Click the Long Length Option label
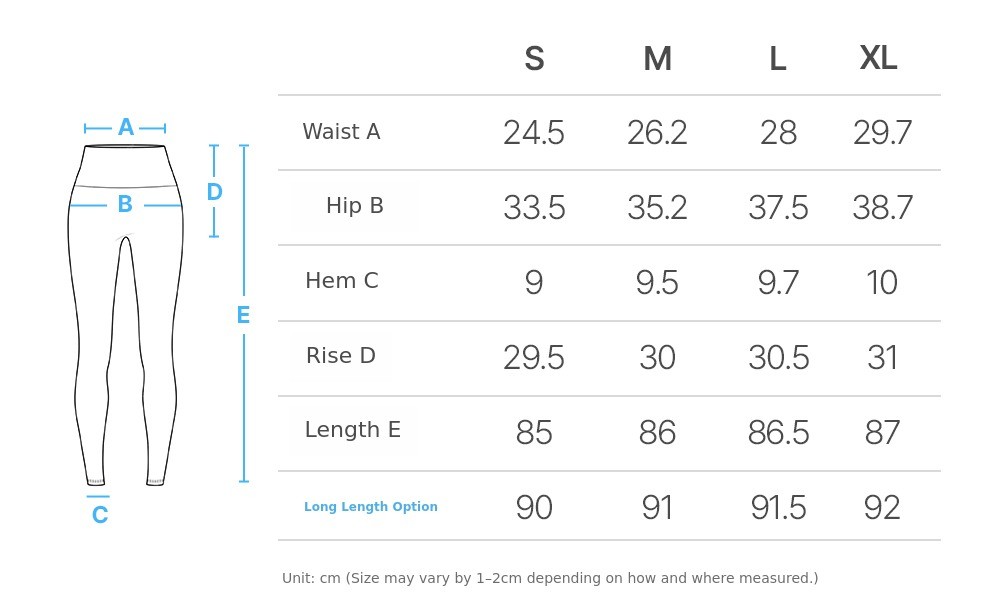Image resolution: width=1000 pixels, height=611 pixels. click(x=370, y=507)
